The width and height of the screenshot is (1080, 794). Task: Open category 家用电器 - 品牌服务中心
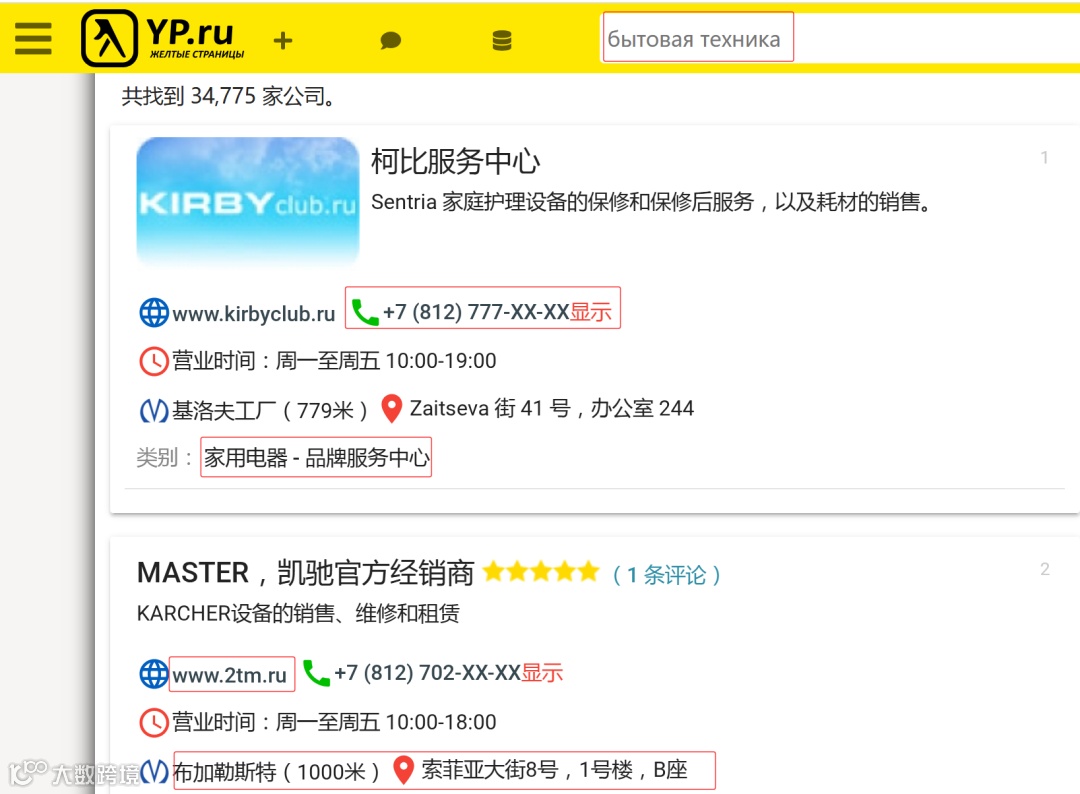point(316,457)
